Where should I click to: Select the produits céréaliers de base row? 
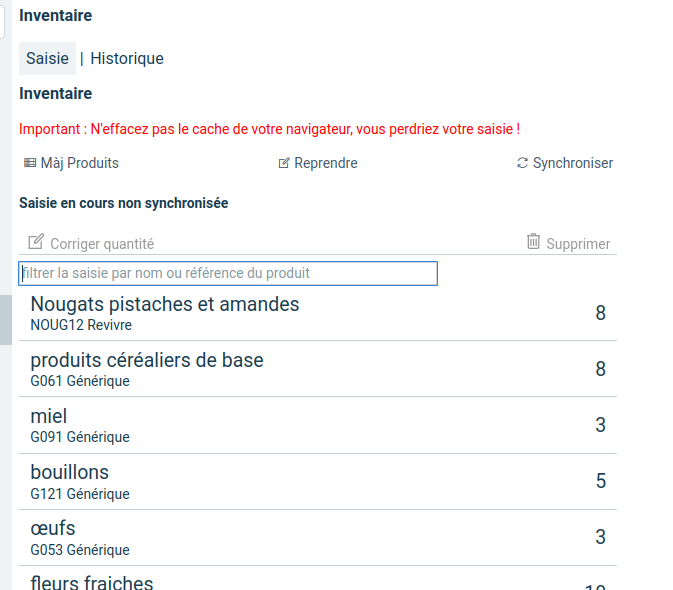318,369
